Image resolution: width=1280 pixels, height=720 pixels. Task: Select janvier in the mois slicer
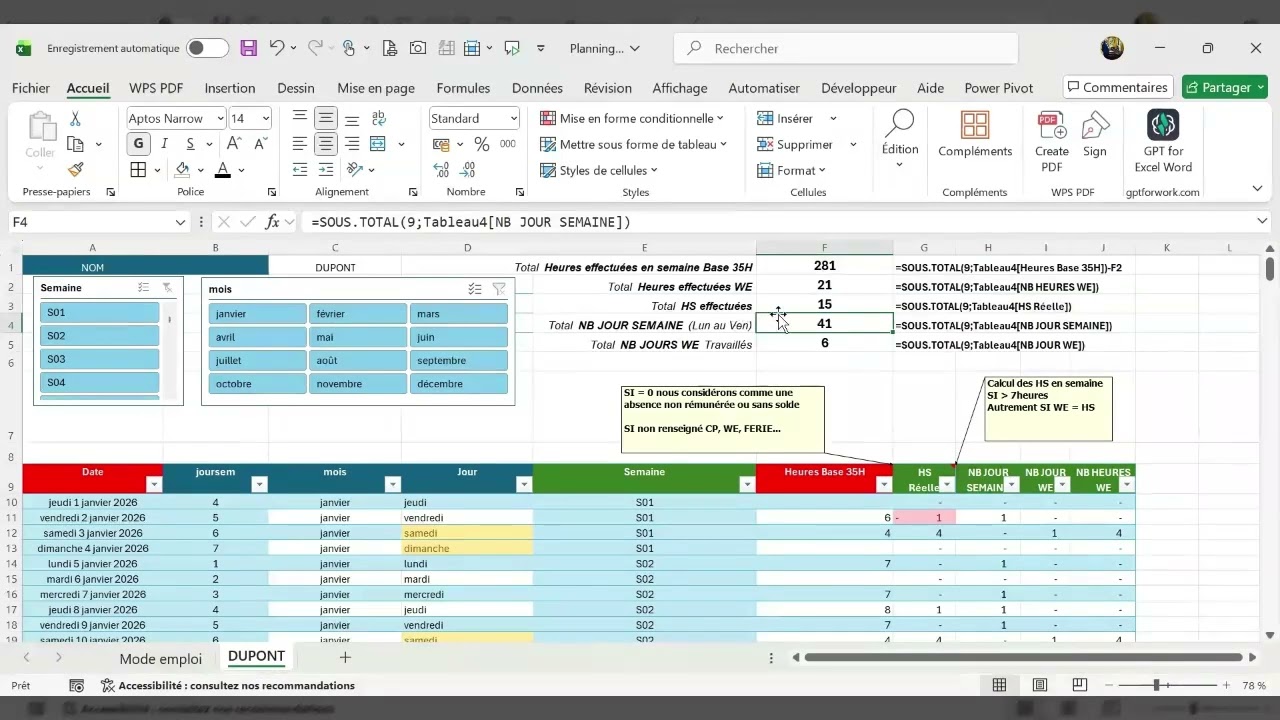tap(258, 314)
